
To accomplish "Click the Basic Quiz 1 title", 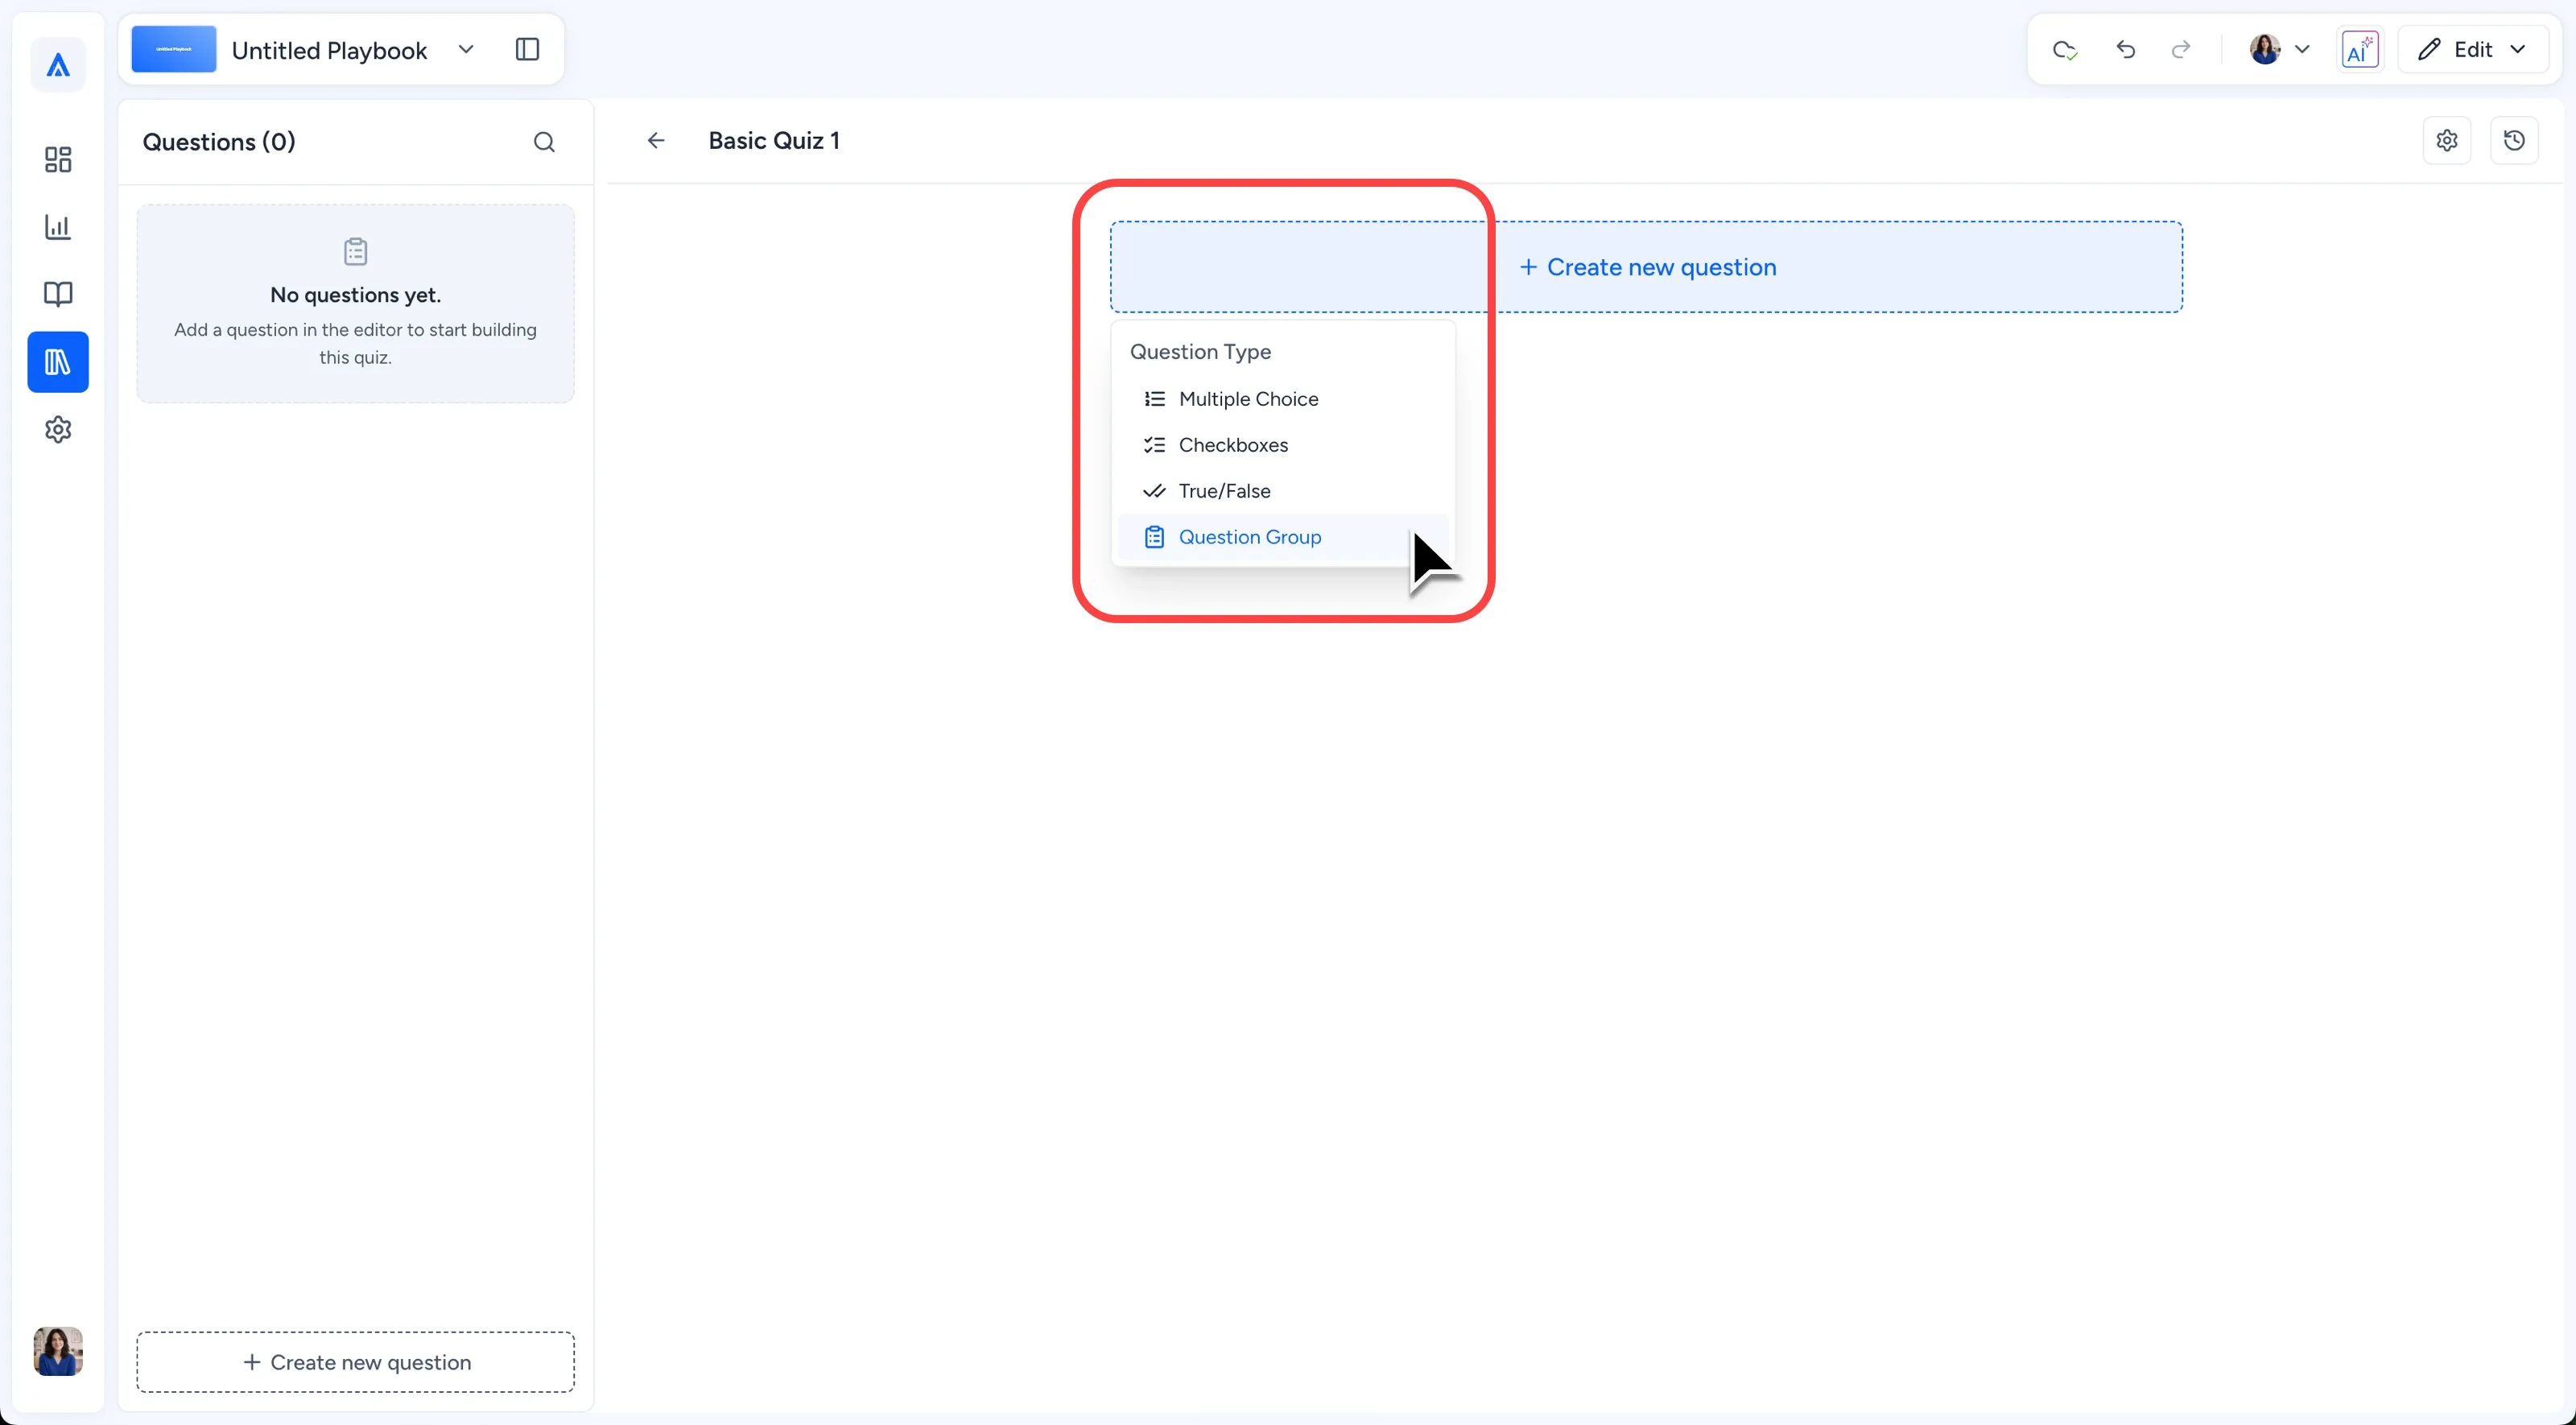I will 774,141.
